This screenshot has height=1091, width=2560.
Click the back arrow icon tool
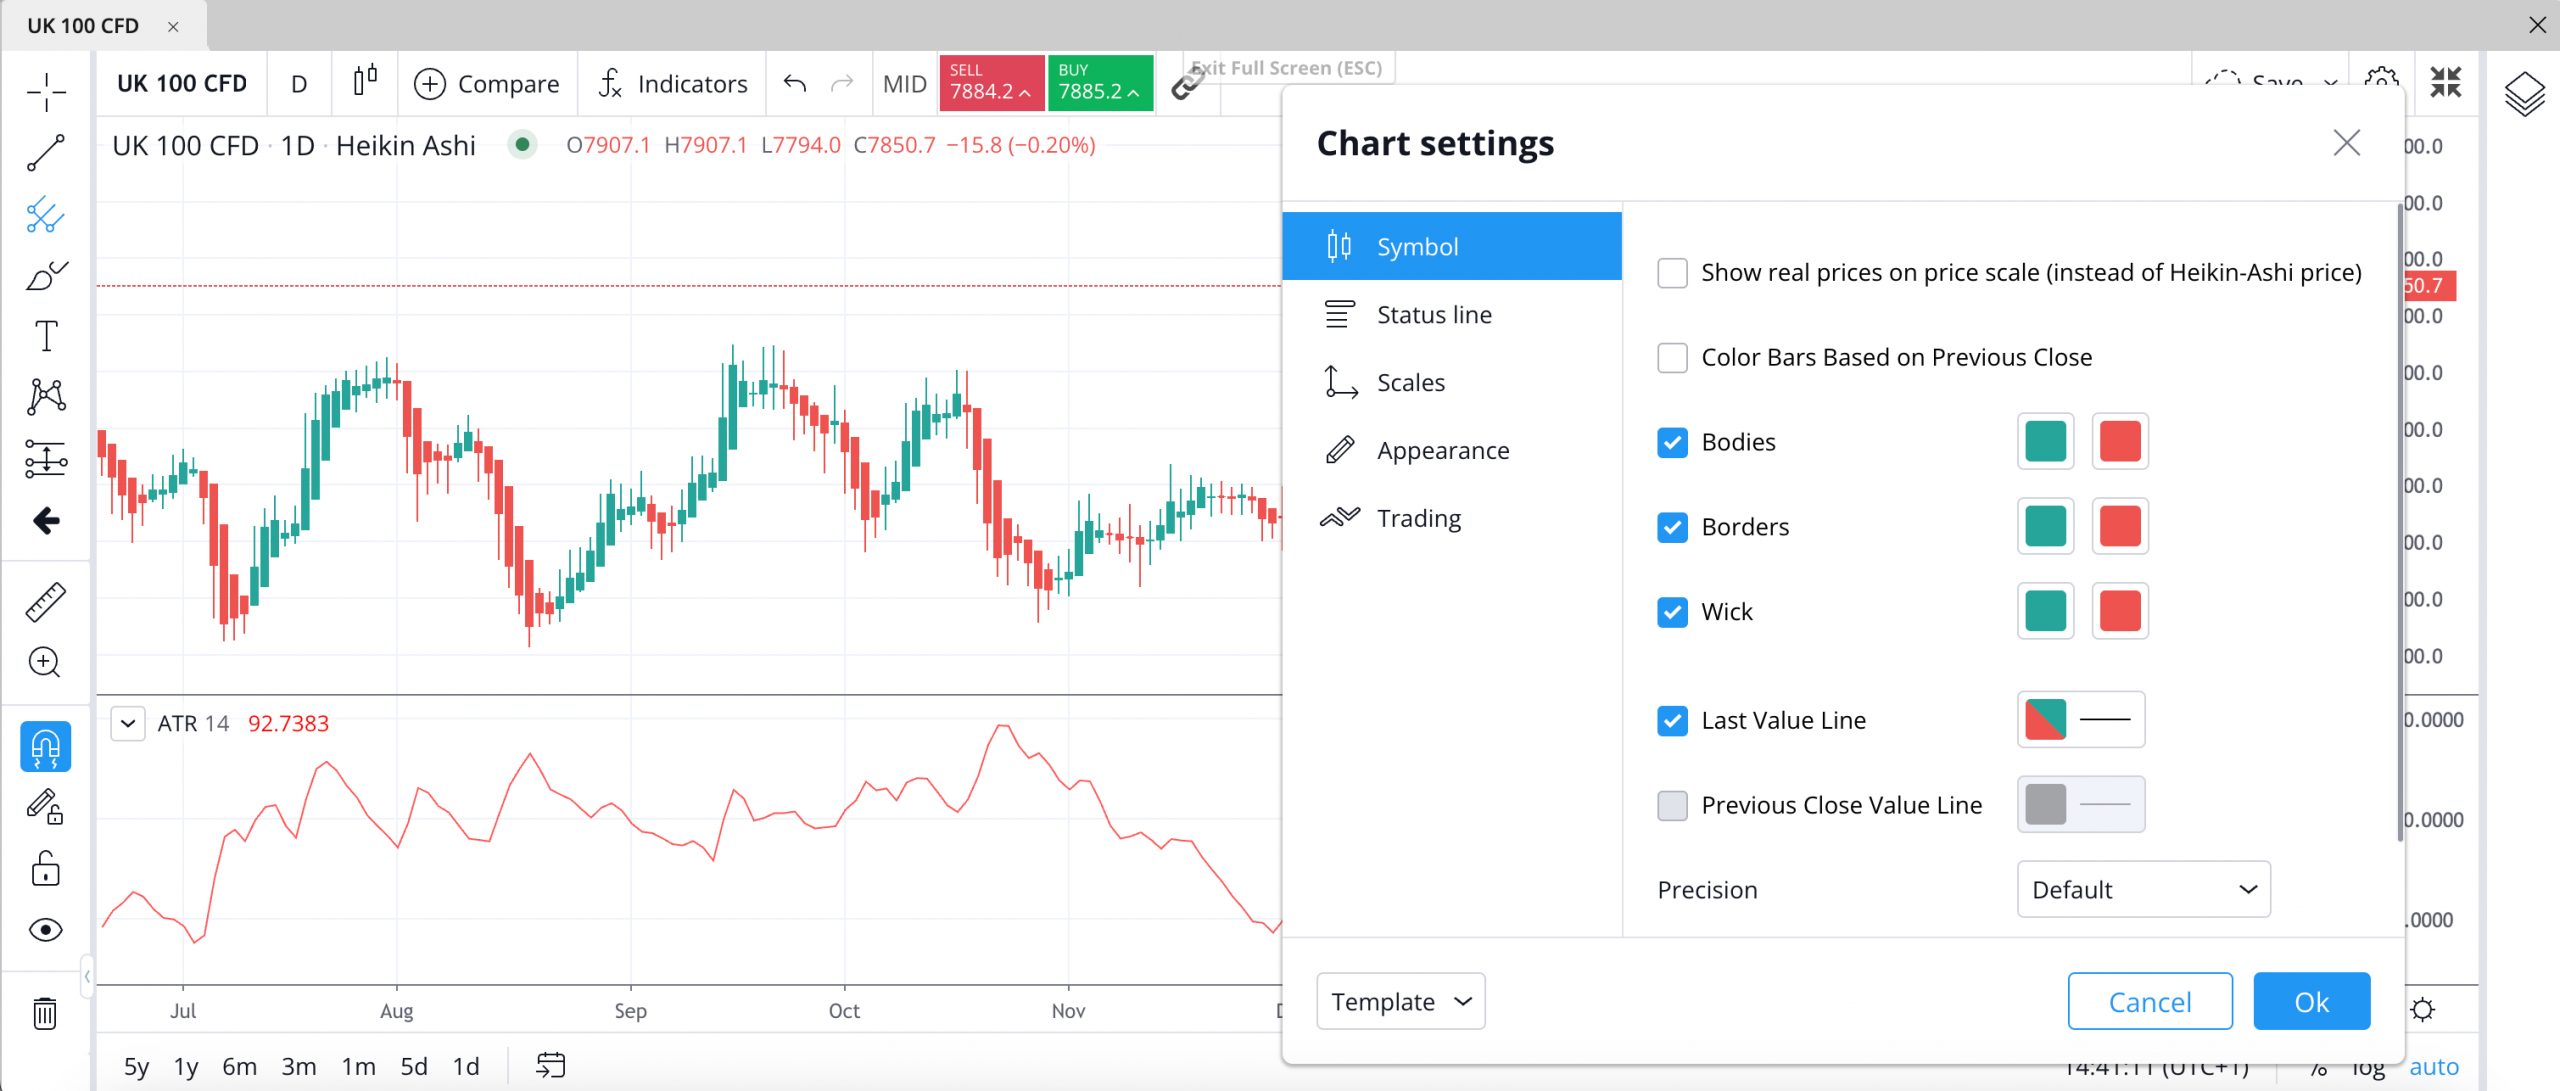pyautogui.click(x=46, y=520)
